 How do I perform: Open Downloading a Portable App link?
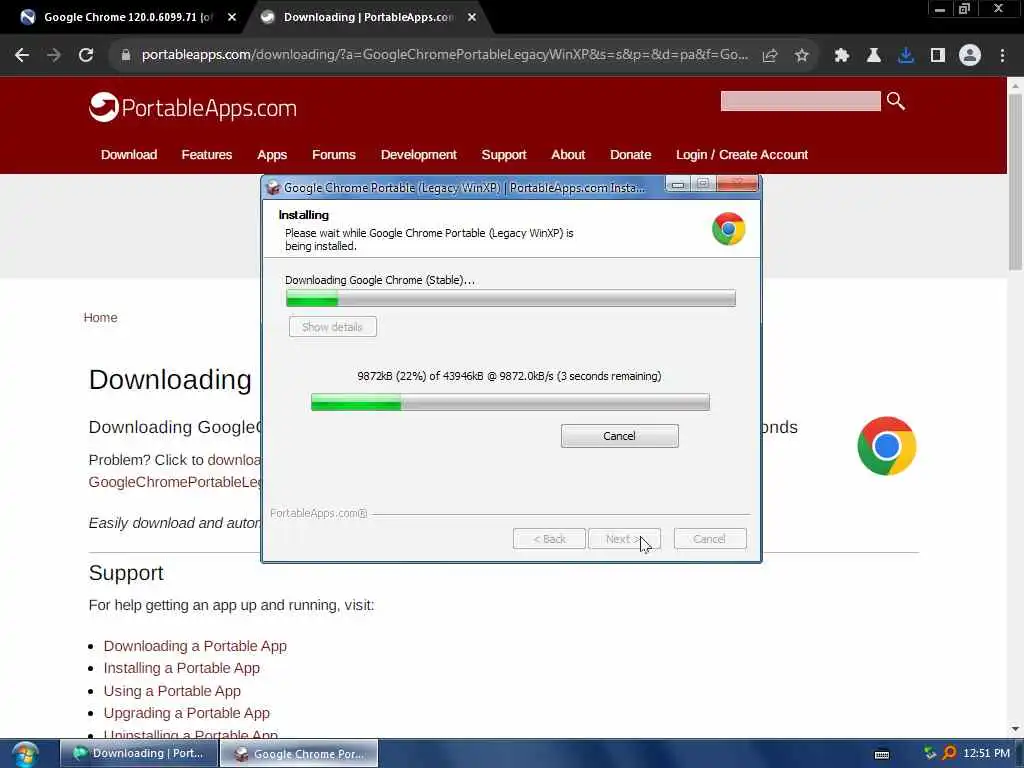click(x=195, y=646)
